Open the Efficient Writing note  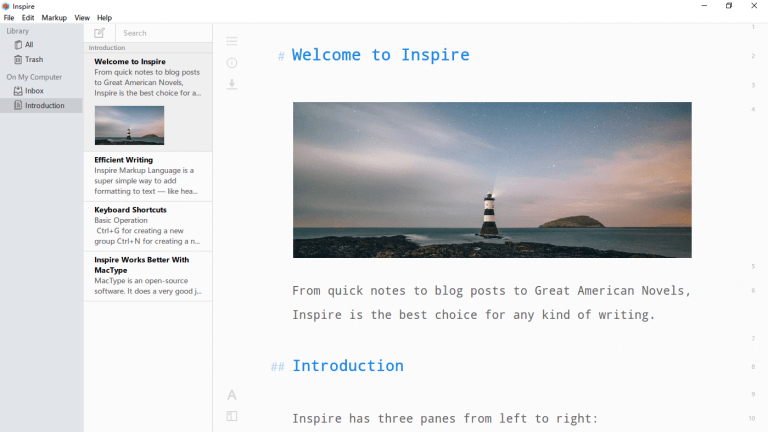[148, 176]
